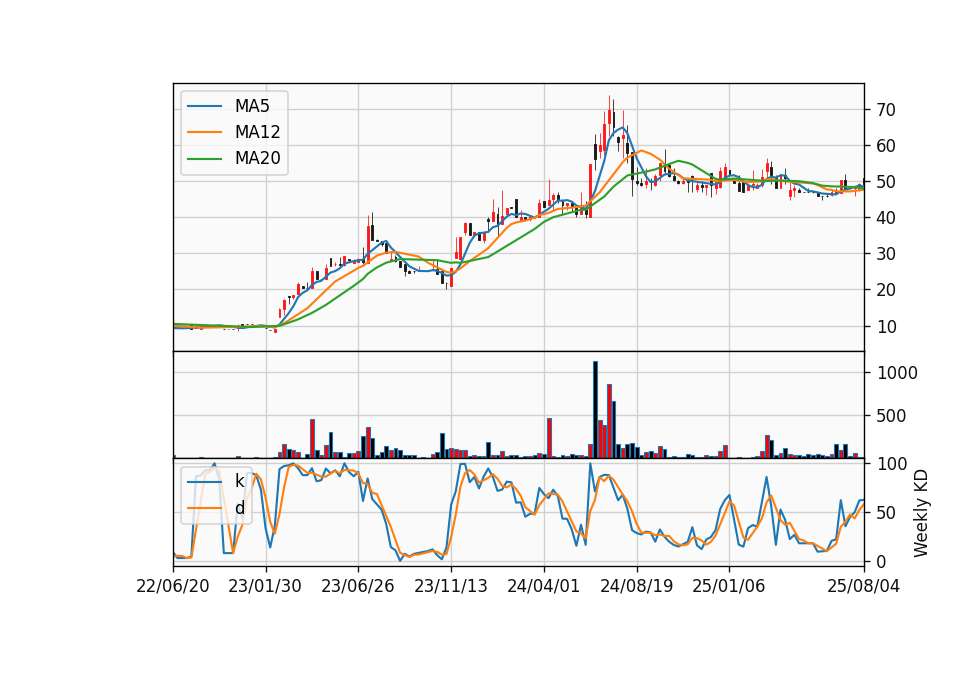The width and height of the screenshot is (960, 690).
Task: Click the MA12 legend label
Action: 257,132
